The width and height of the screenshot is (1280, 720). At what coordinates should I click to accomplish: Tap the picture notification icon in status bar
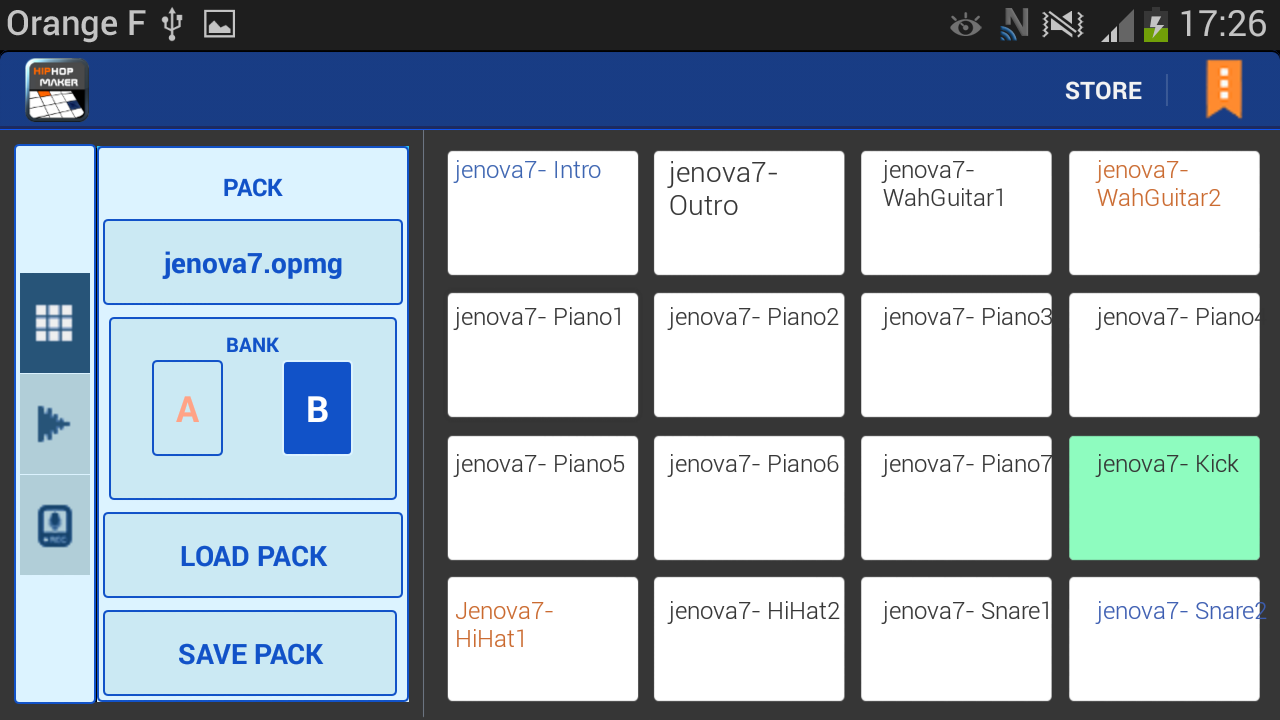pyautogui.click(x=219, y=24)
